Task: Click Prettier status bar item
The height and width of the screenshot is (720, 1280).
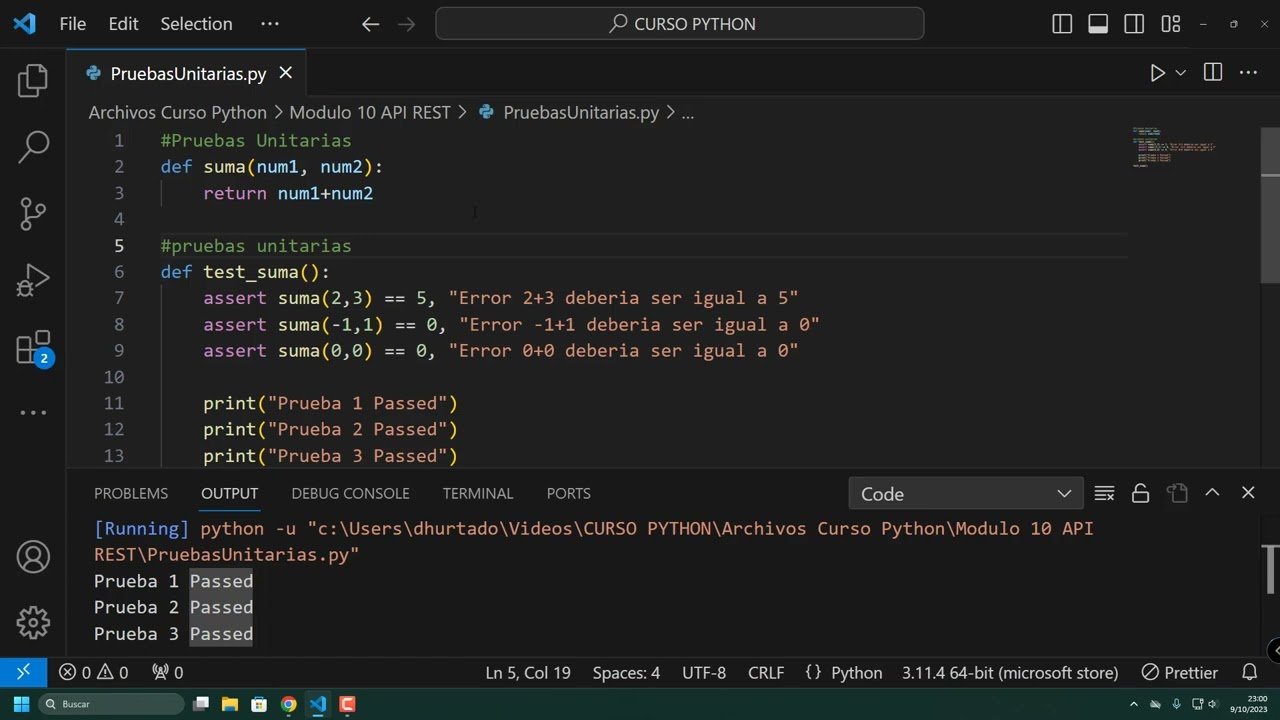Action: (x=1180, y=672)
